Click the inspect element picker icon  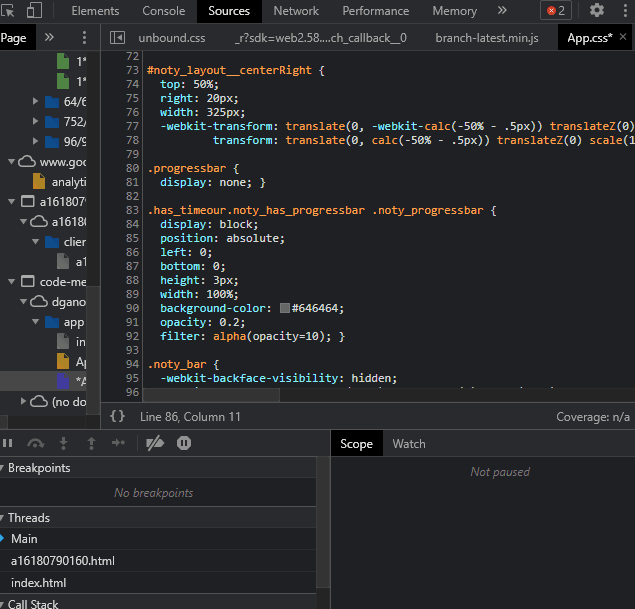tap(9, 11)
